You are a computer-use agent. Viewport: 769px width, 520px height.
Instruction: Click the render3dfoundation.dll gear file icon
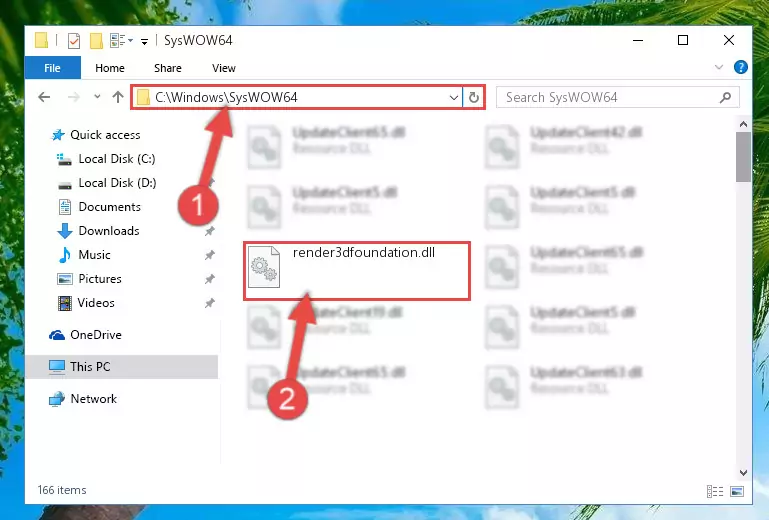tap(264, 267)
